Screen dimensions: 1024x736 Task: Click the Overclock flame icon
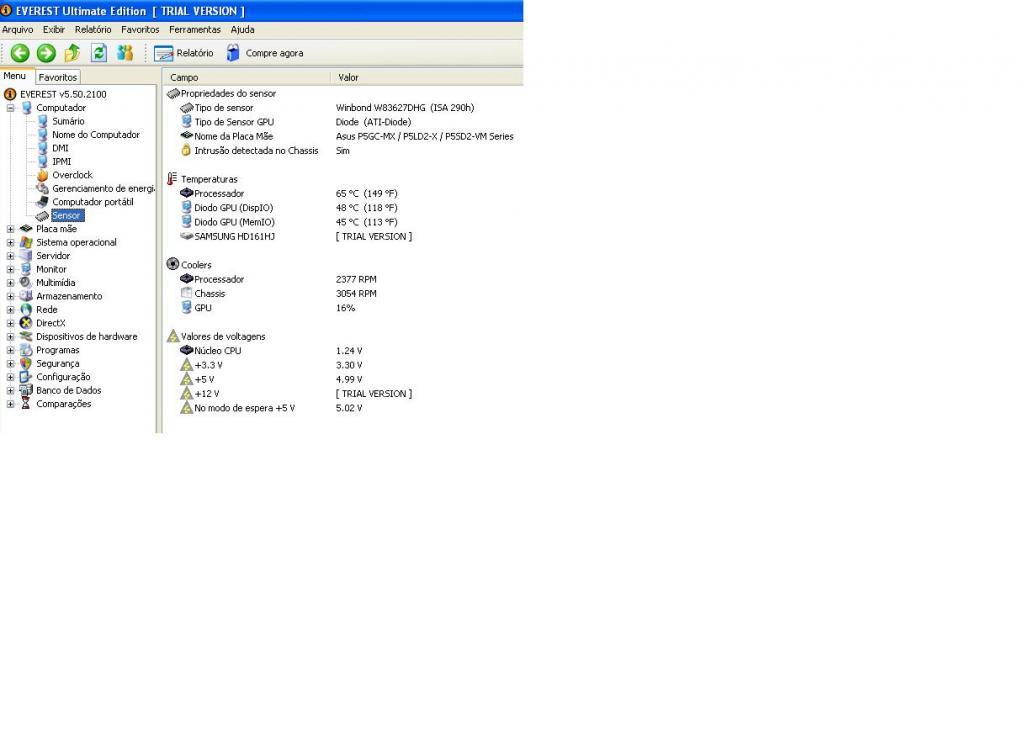tap(42, 175)
